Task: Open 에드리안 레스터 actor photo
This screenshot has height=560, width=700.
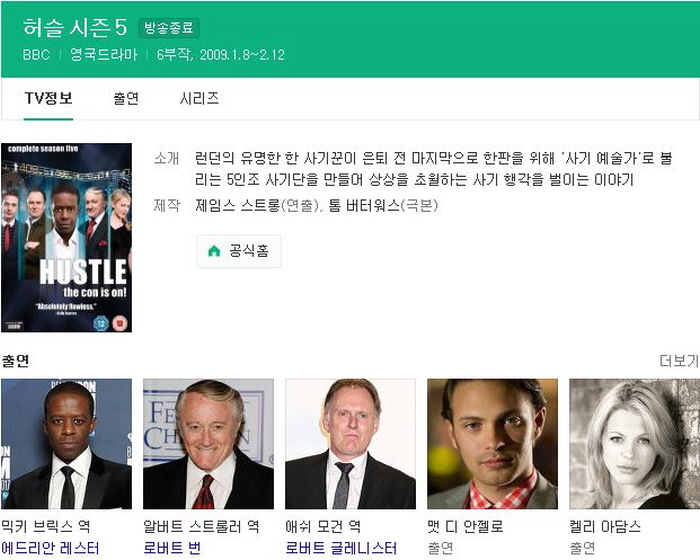Action: 67,444
